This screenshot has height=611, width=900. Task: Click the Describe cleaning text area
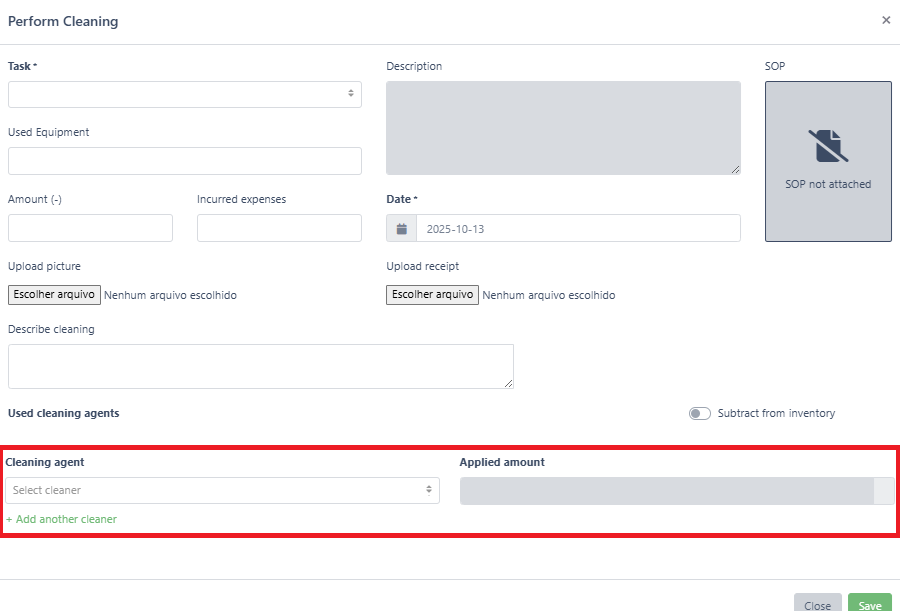coord(260,366)
